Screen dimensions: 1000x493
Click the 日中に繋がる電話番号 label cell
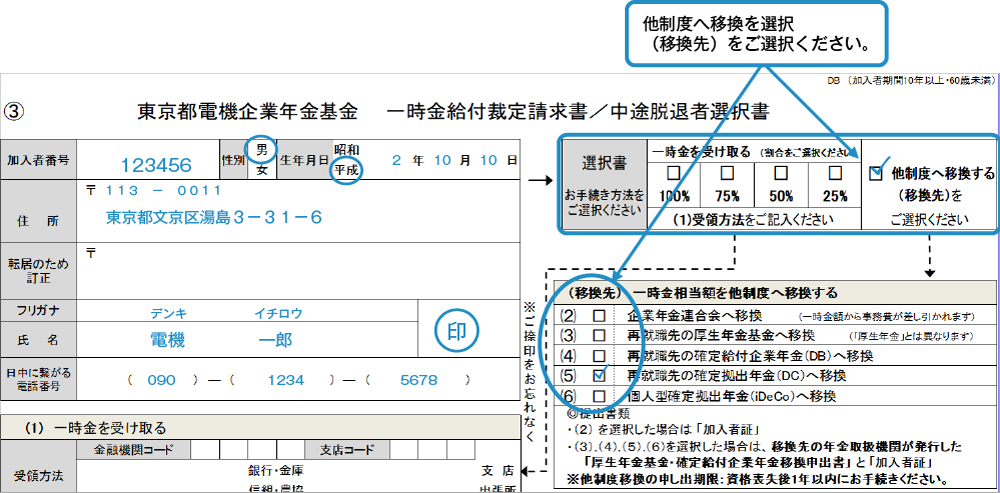pyautogui.click(x=38, y=380)
